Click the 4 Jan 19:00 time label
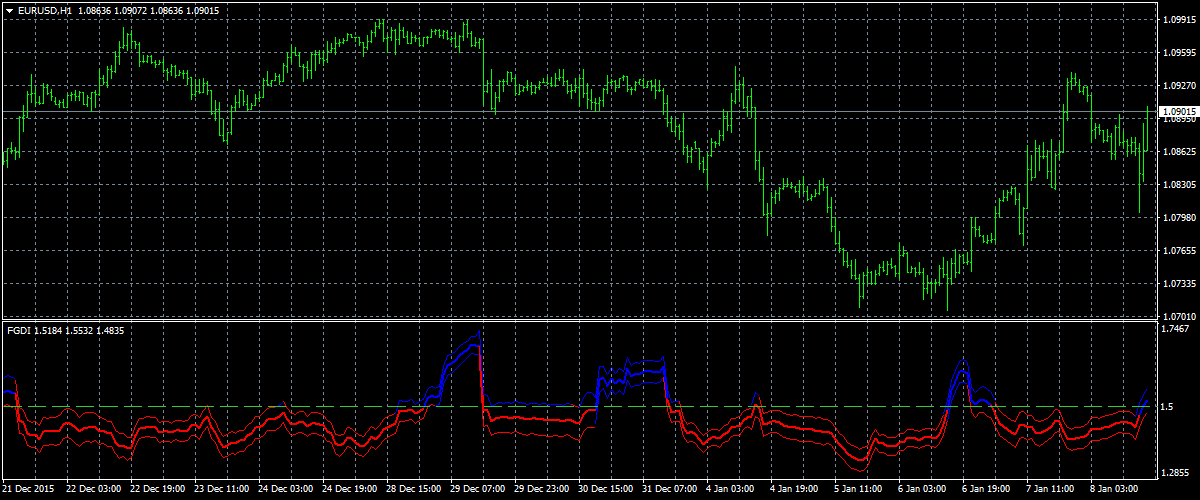Image resolution: width=1200 pixels, height=500 pixels. click(795, 490)
